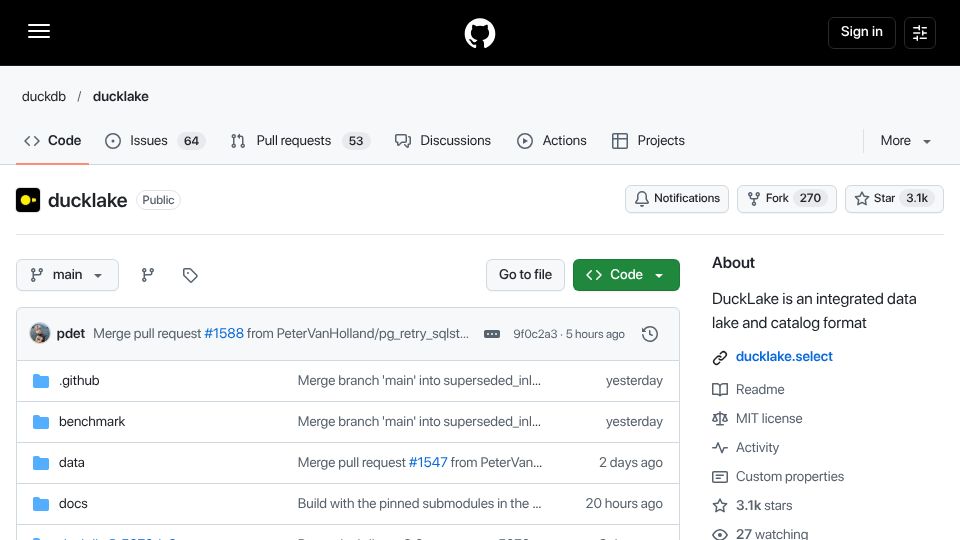
Task: Select the Code tab
Action: tap(53, 141)
